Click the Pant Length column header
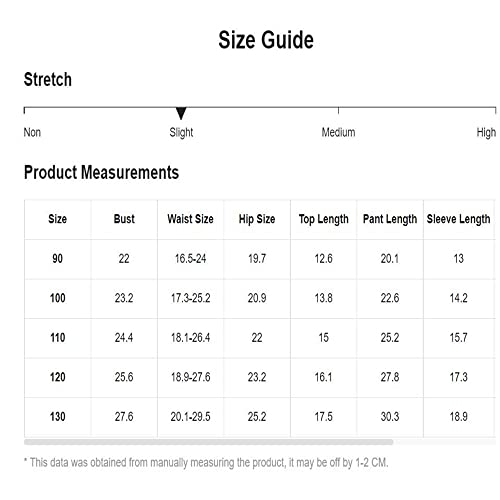 click(x=390, y=219)
